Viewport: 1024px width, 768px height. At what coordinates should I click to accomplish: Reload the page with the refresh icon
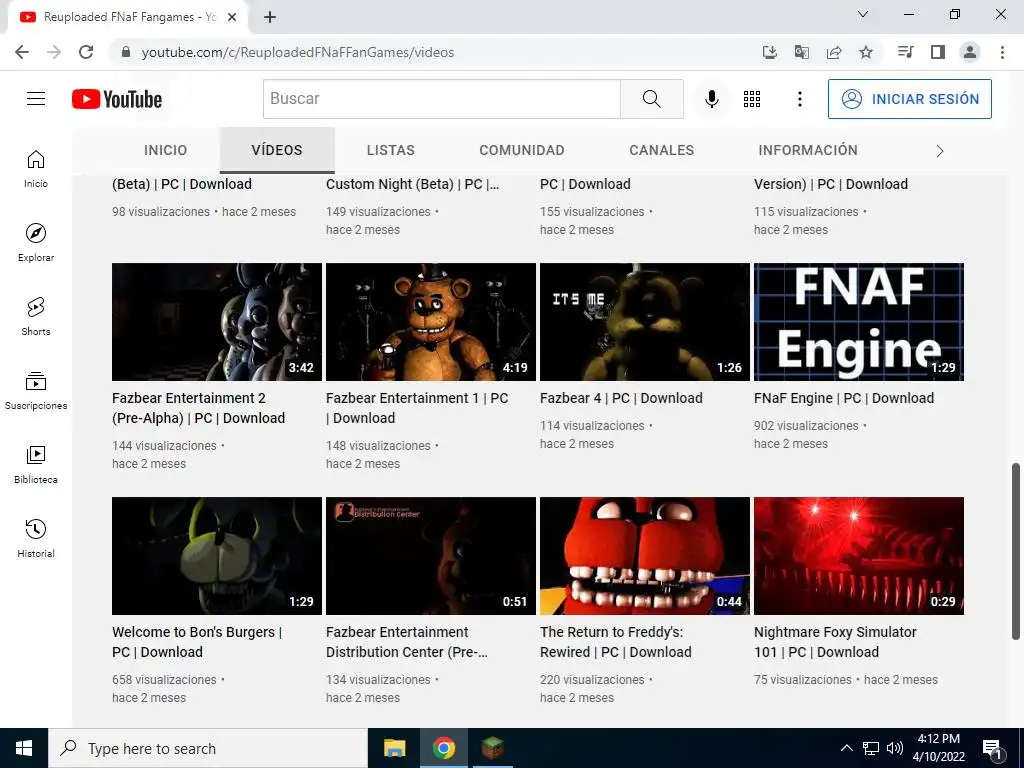[86, 52]
